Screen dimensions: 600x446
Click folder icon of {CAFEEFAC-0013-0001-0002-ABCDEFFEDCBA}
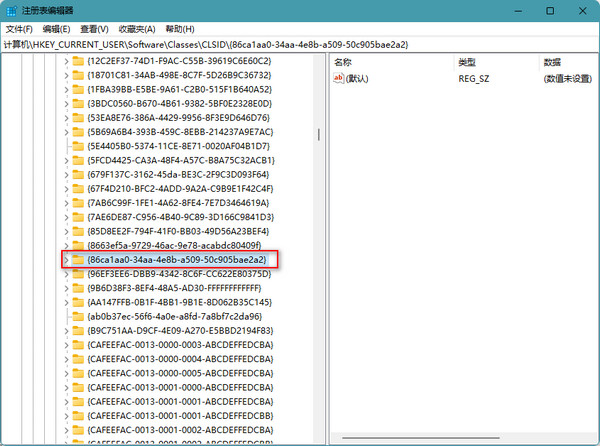tap(78, 430)
